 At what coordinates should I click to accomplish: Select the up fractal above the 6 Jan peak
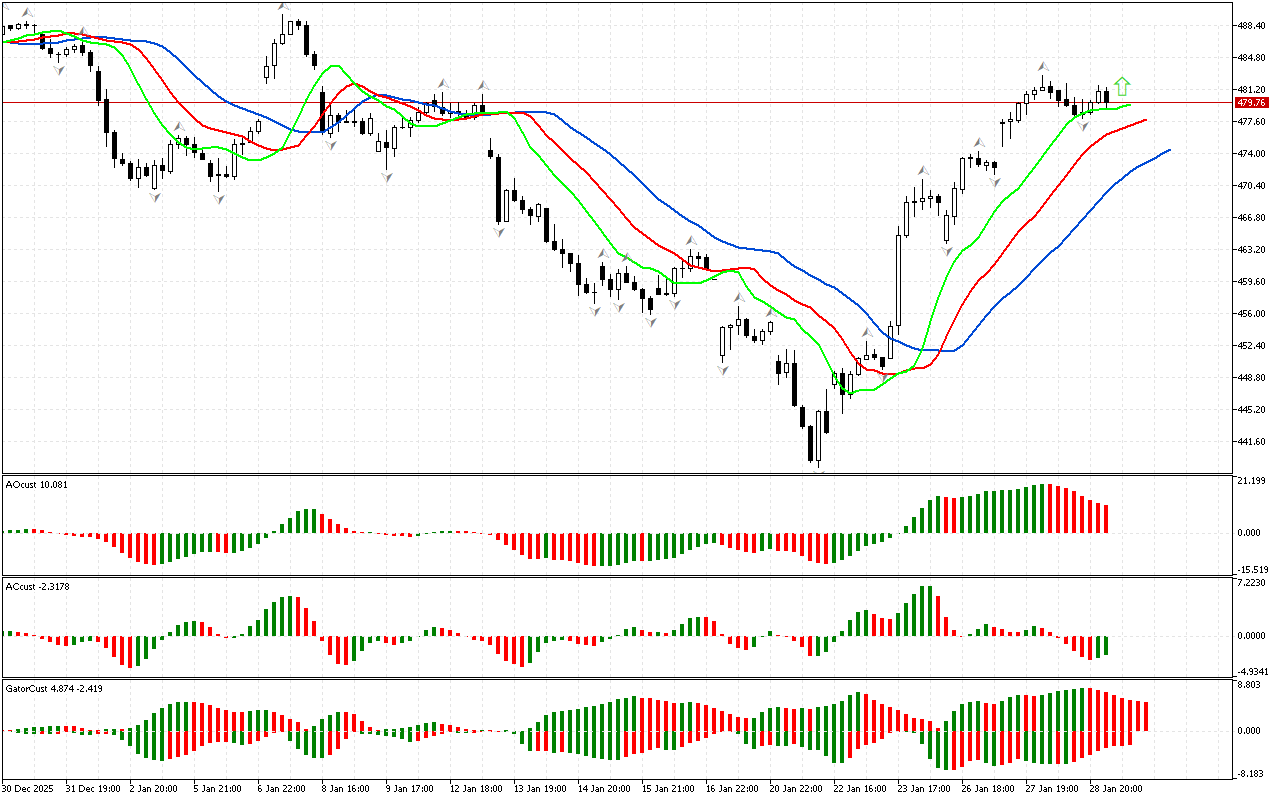pos(282,7)
